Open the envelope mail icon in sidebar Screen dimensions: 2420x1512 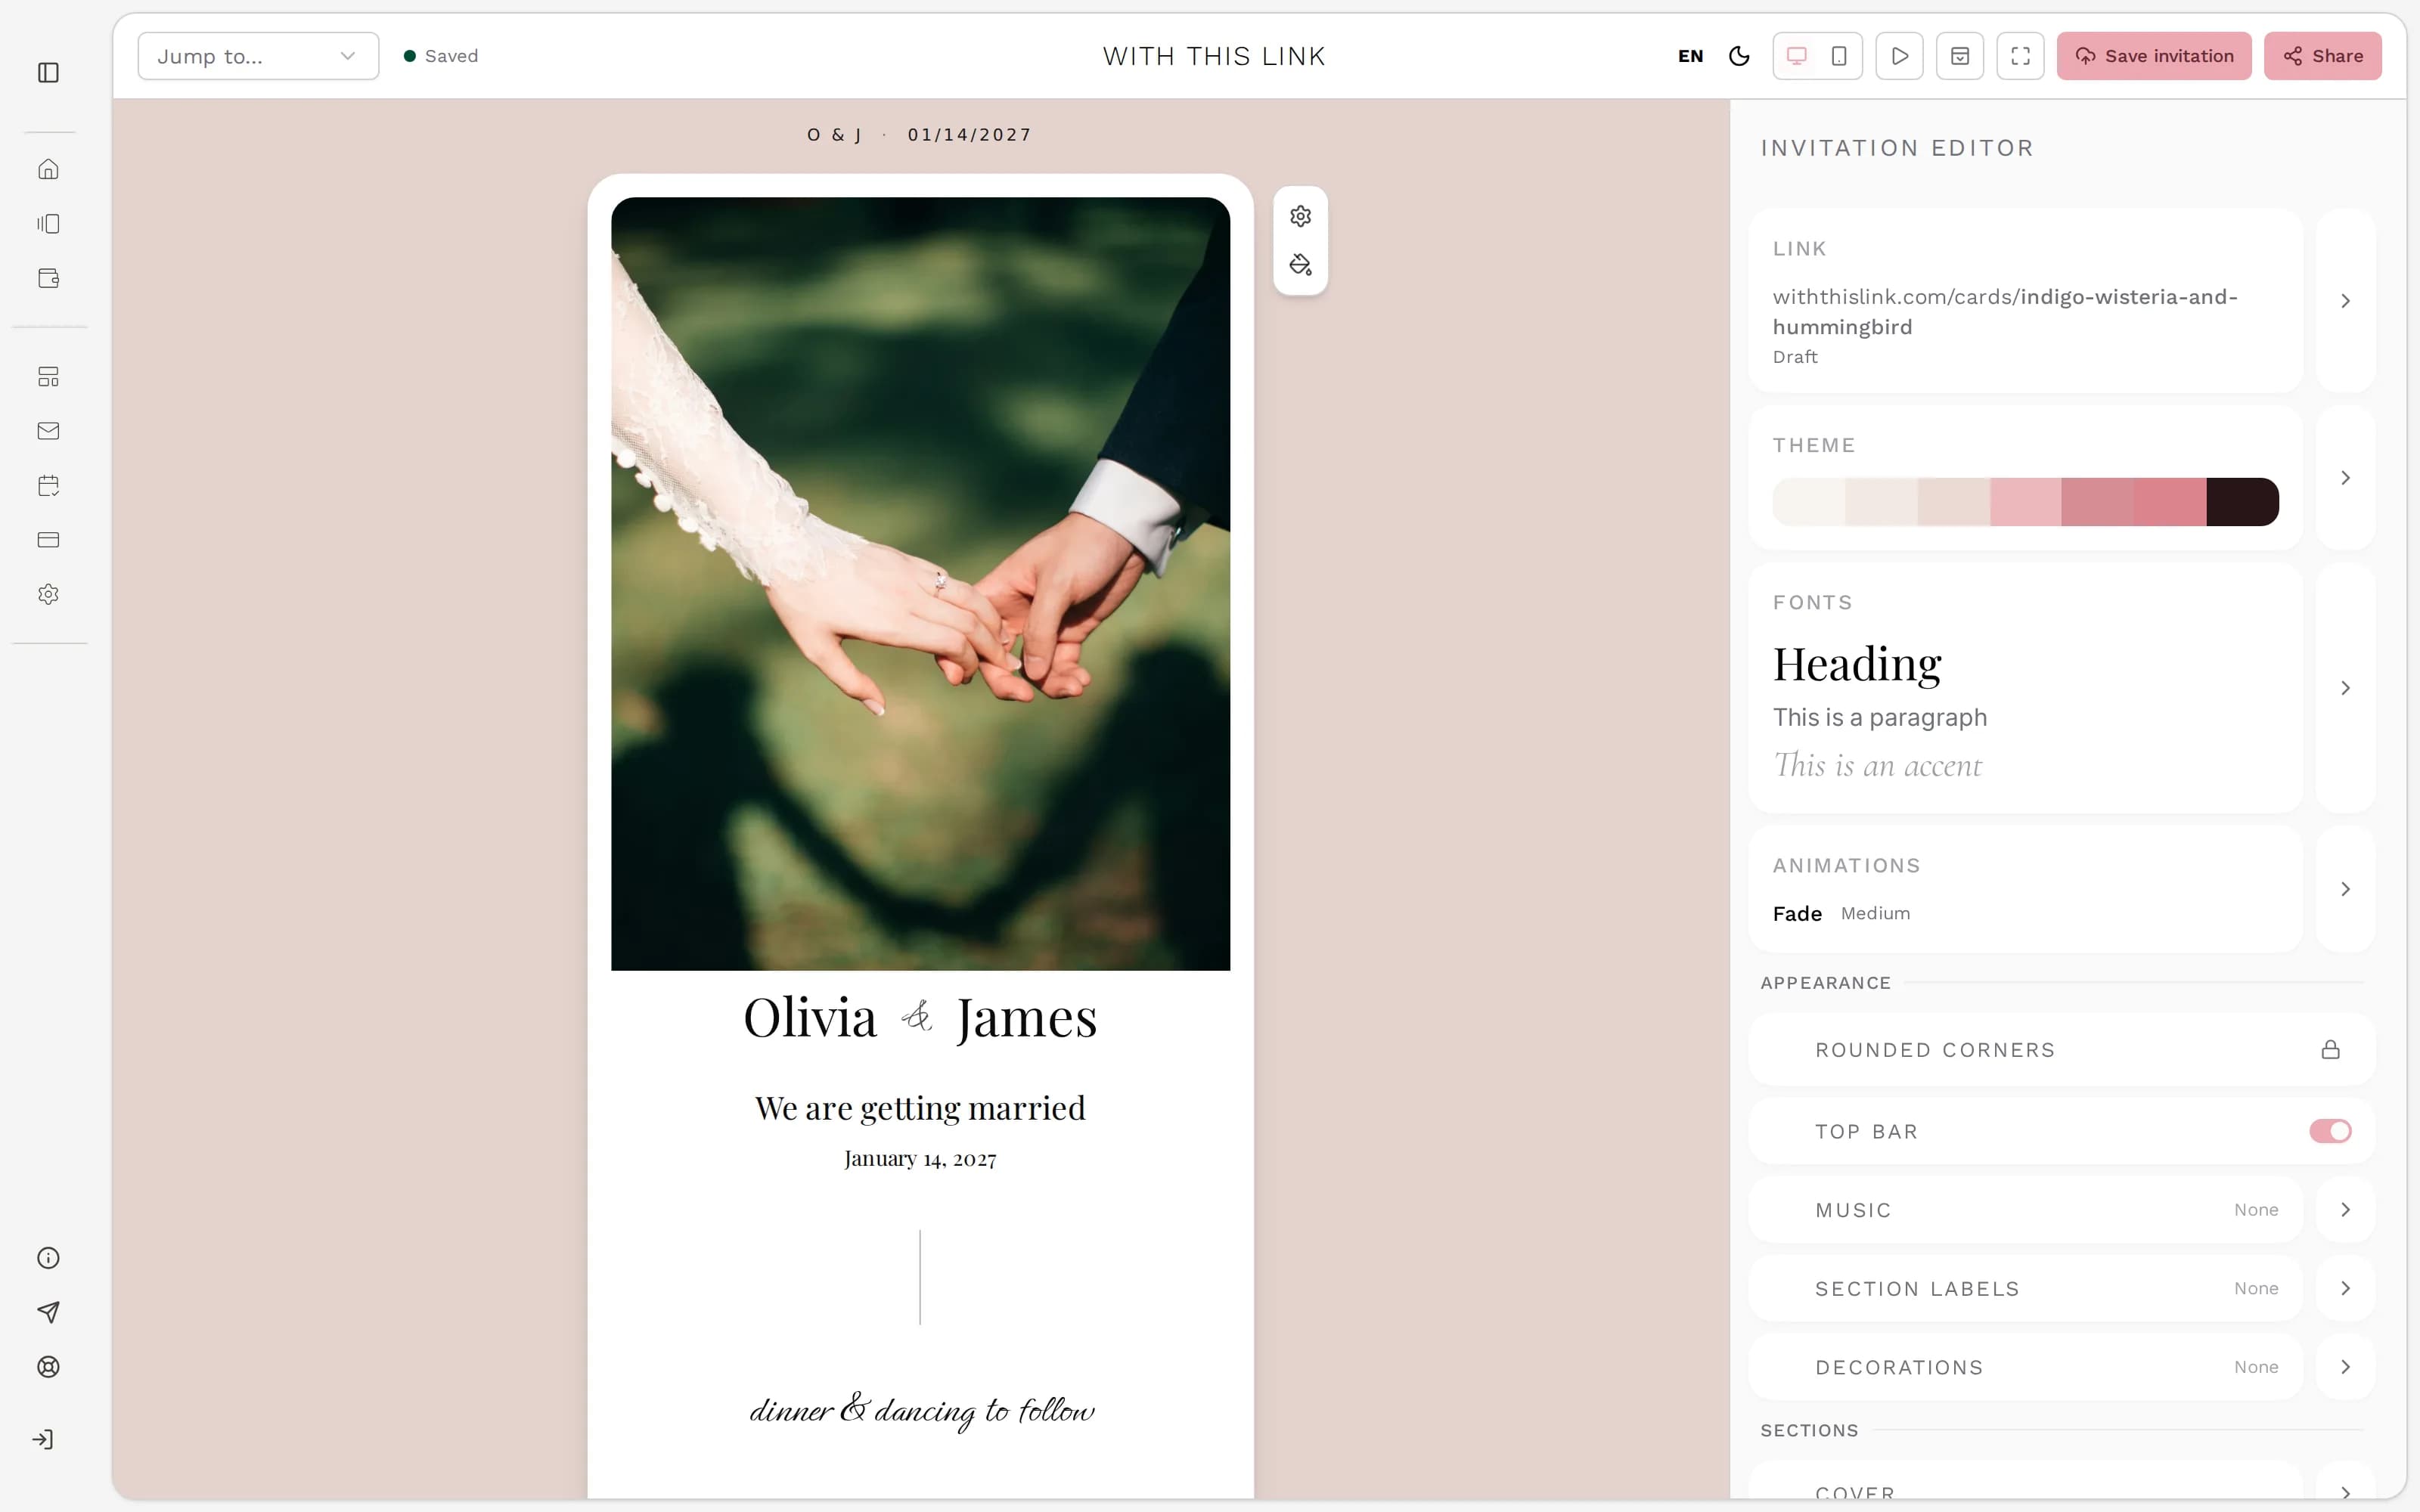(x=48, y=431)
